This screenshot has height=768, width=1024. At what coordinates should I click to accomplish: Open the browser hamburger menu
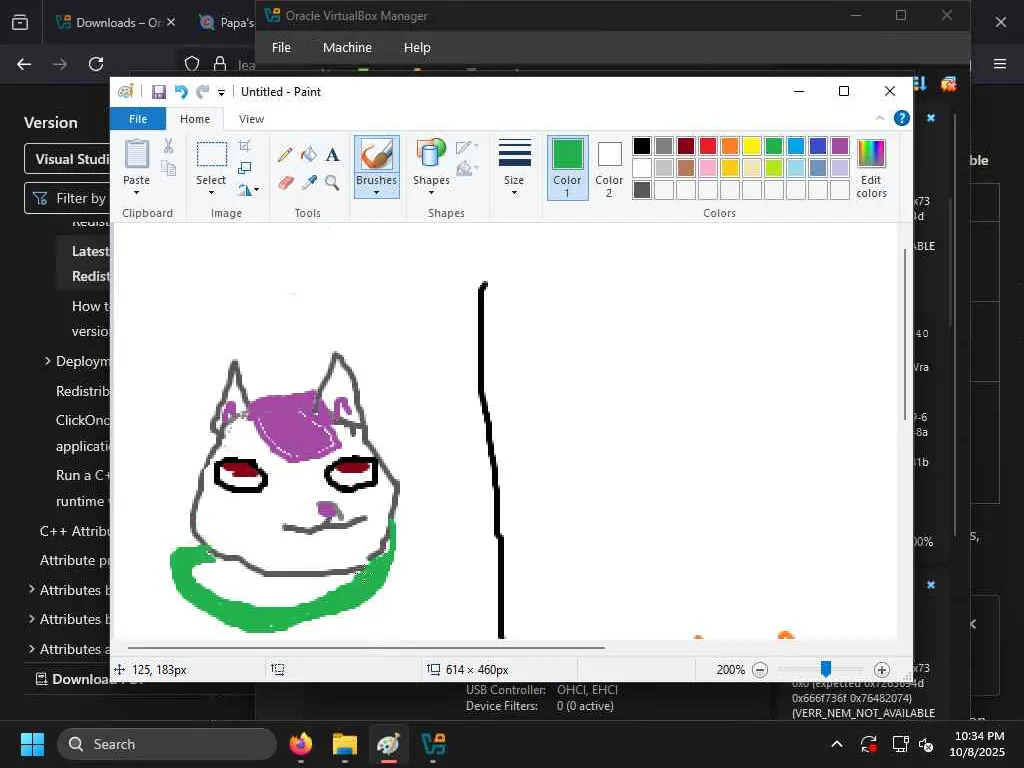(1000, 64)
